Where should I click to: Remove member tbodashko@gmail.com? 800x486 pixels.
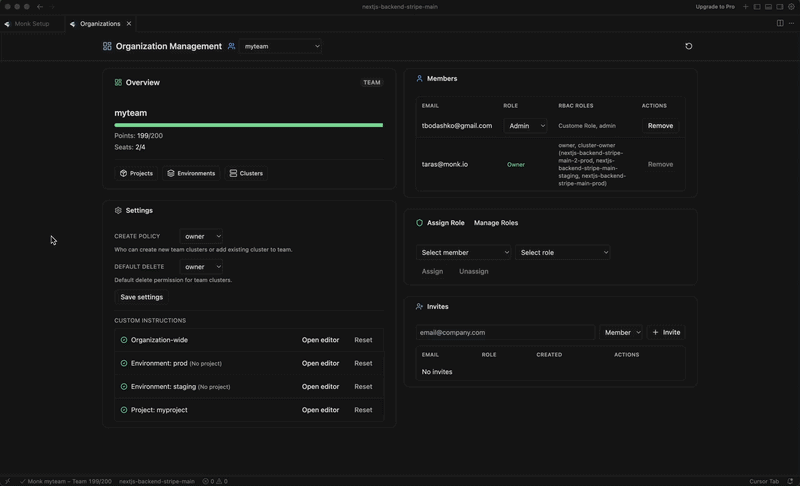(660, 125)
